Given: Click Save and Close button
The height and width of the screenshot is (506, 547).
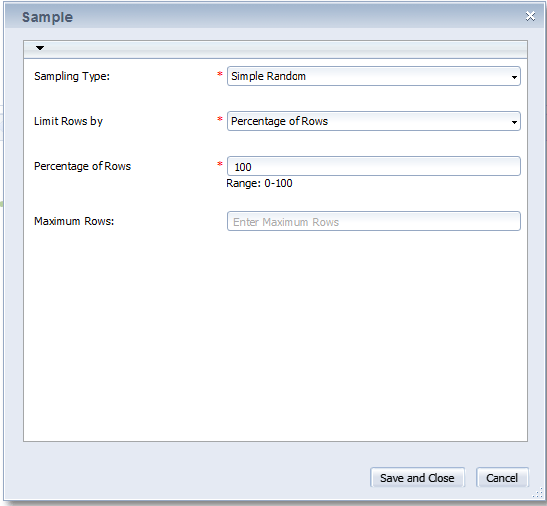Looking at the screenshot, I should pos(417,477).
